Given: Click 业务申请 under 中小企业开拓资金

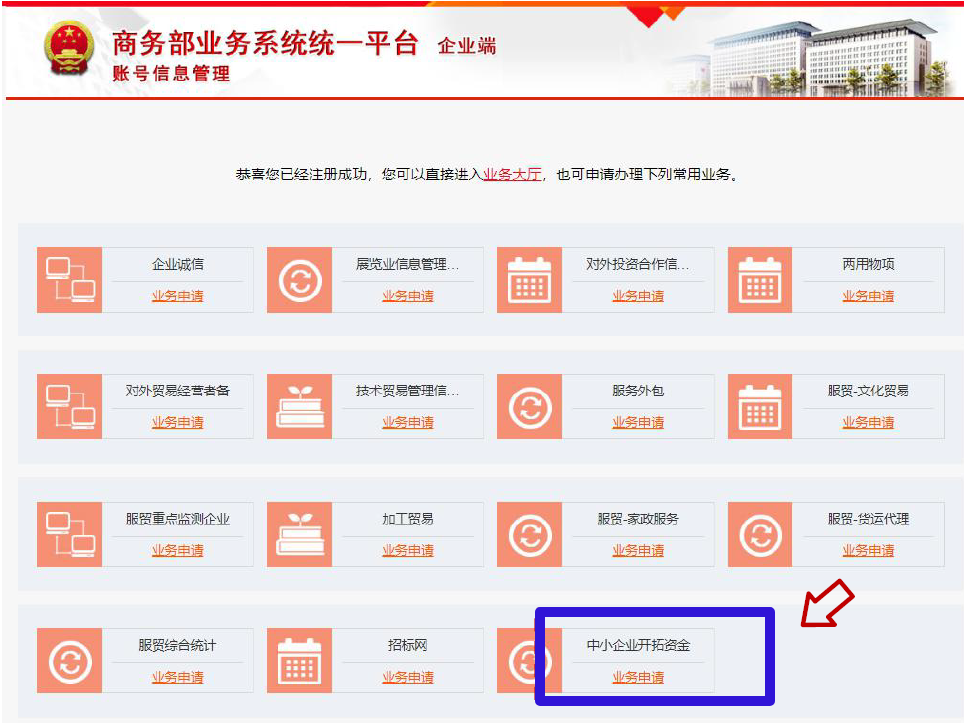Looking at the screenshot, I should 638,678.
